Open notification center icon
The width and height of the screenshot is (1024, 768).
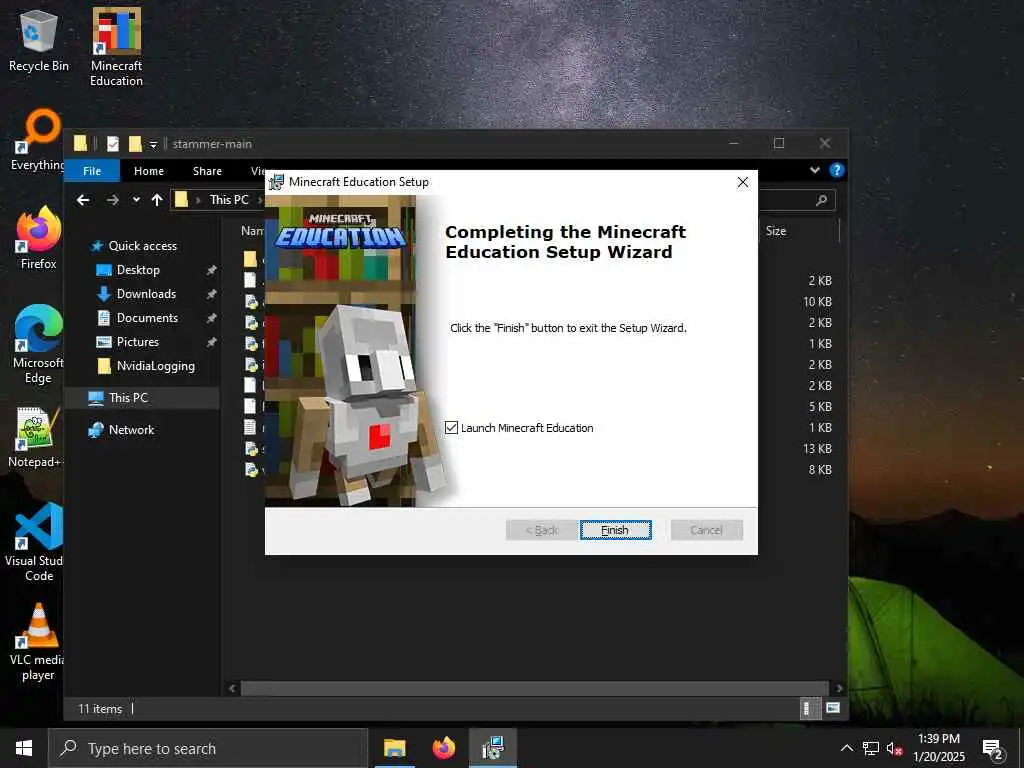click(x=993, y=749)
